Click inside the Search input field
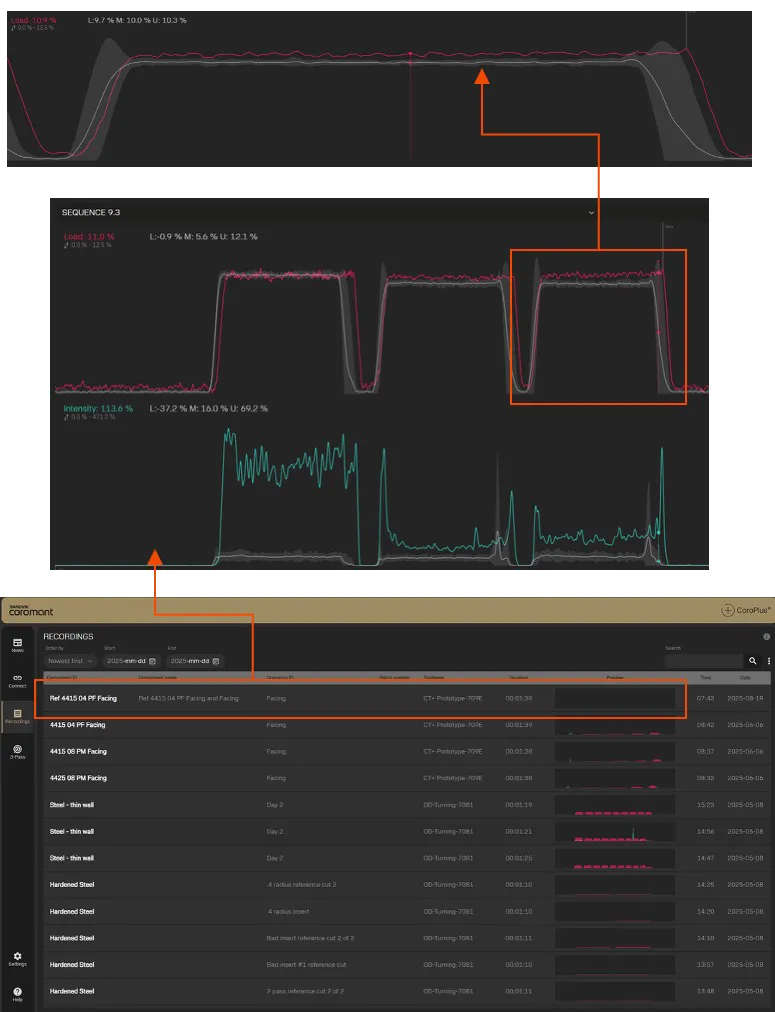The height and width of the screenshot is (1012, 775). click(x=703, y=661)
